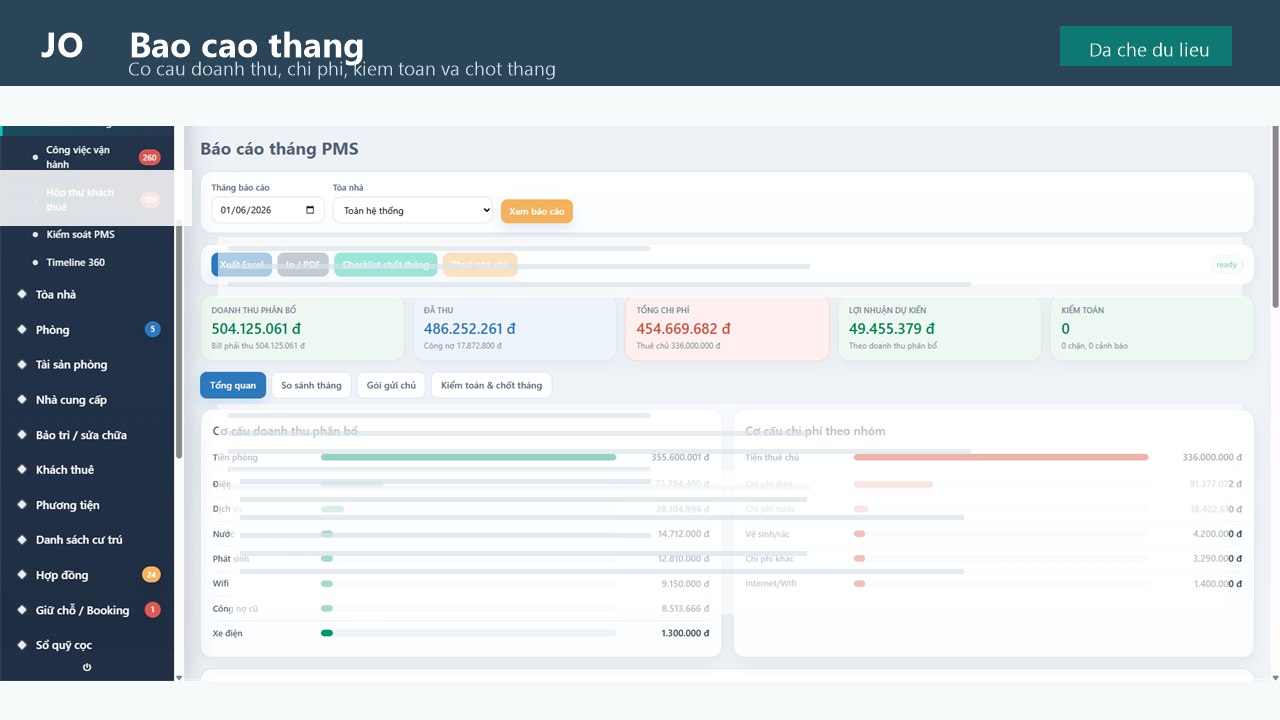Image resolution: width=1280 pixels, height=720 pixels.
Task: Click the Checklist chốt tháng button
Action: click(386, 265)
